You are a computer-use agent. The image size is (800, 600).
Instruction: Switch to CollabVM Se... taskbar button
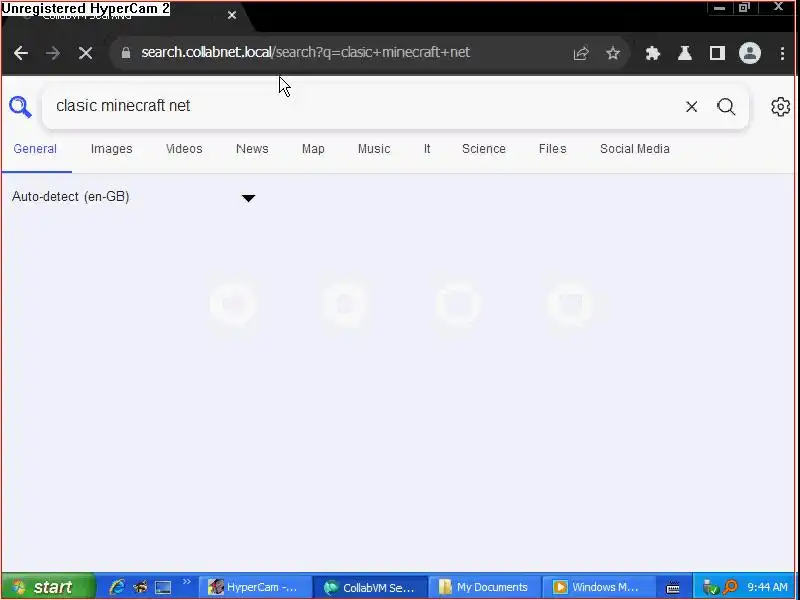point(370,587)
